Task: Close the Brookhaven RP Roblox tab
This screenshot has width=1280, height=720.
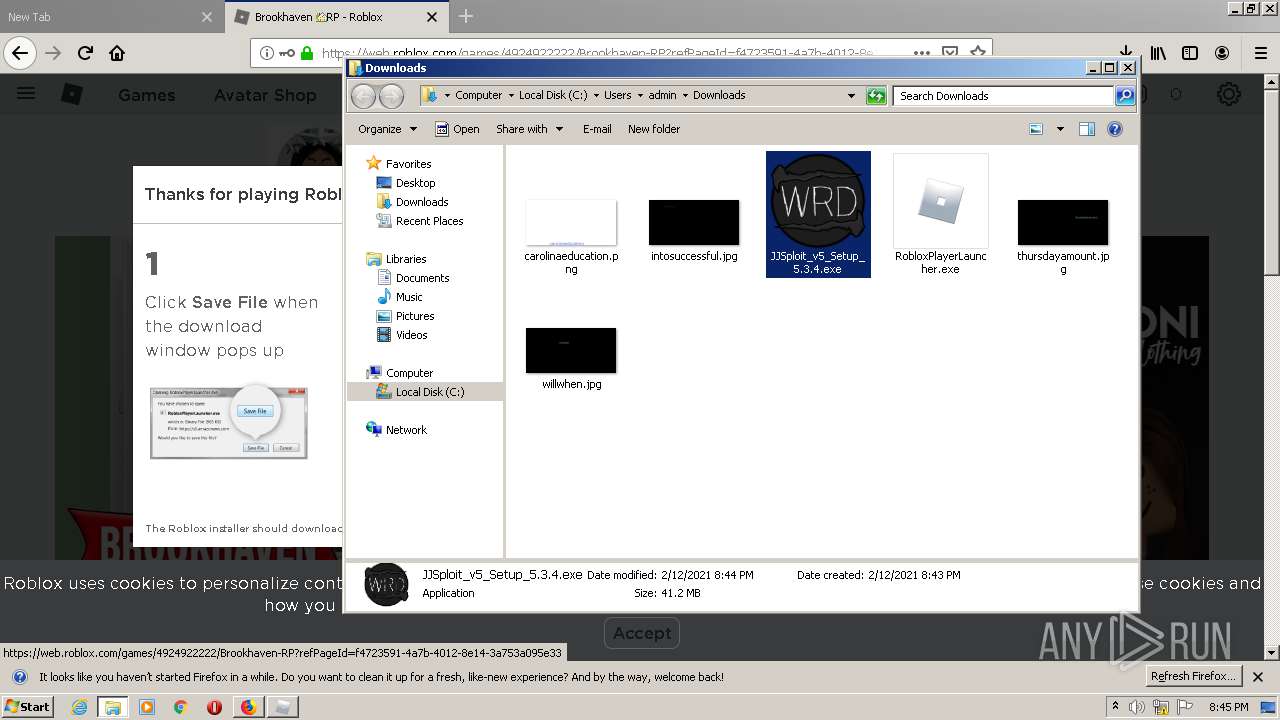Action: pos(432,17)
